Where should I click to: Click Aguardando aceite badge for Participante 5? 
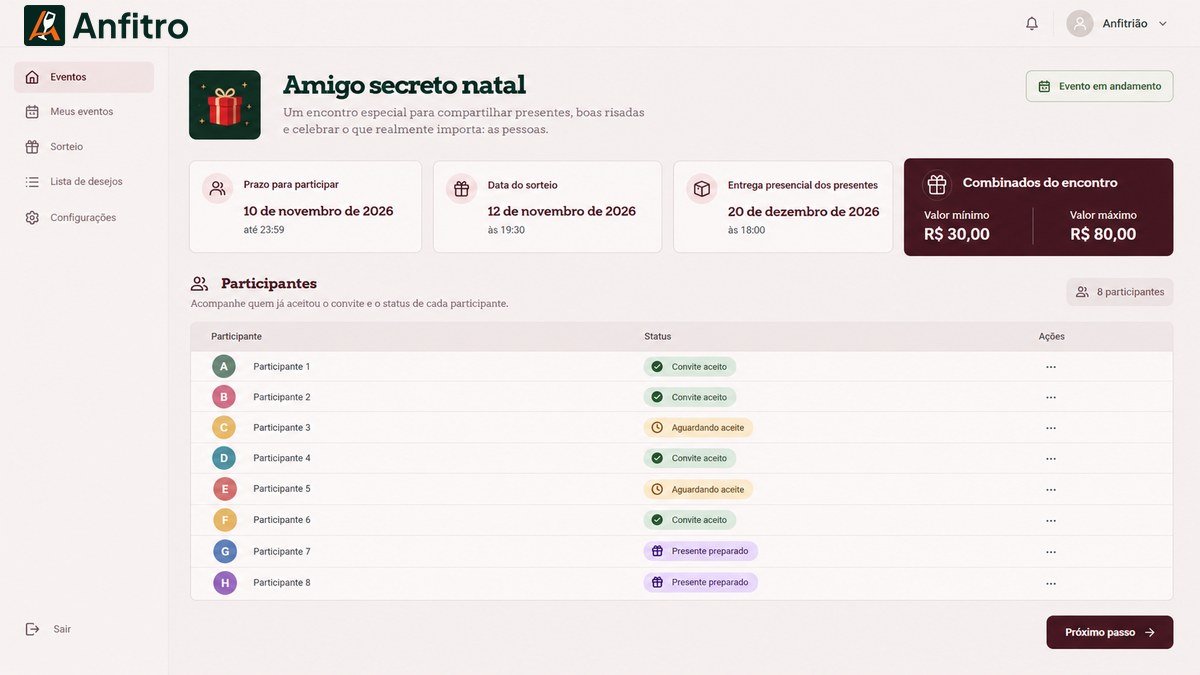pos(698,489)
